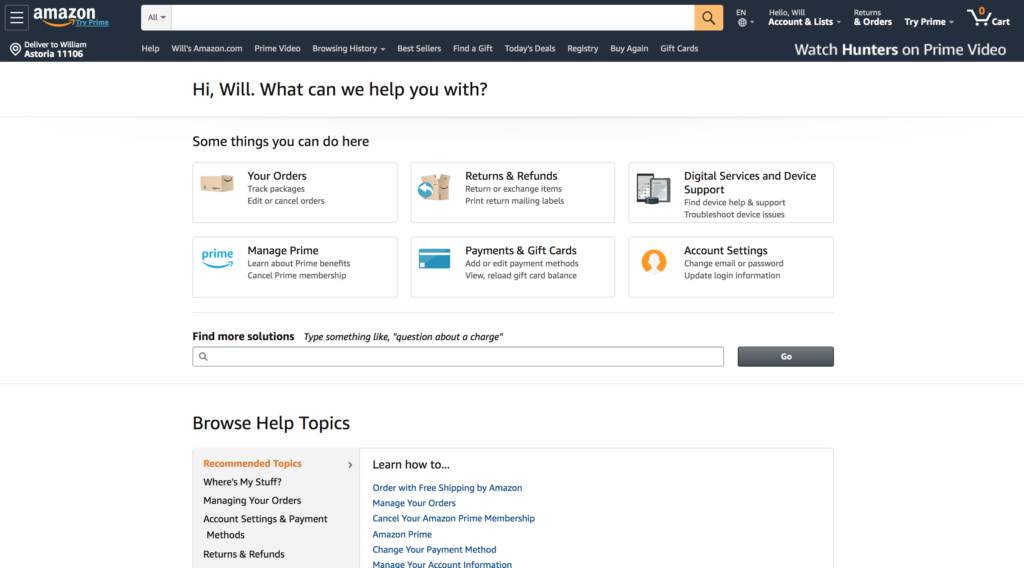Click the Account Settings profile icon
This screenshot has width=1024, height=568.
(x=654, y=261)
